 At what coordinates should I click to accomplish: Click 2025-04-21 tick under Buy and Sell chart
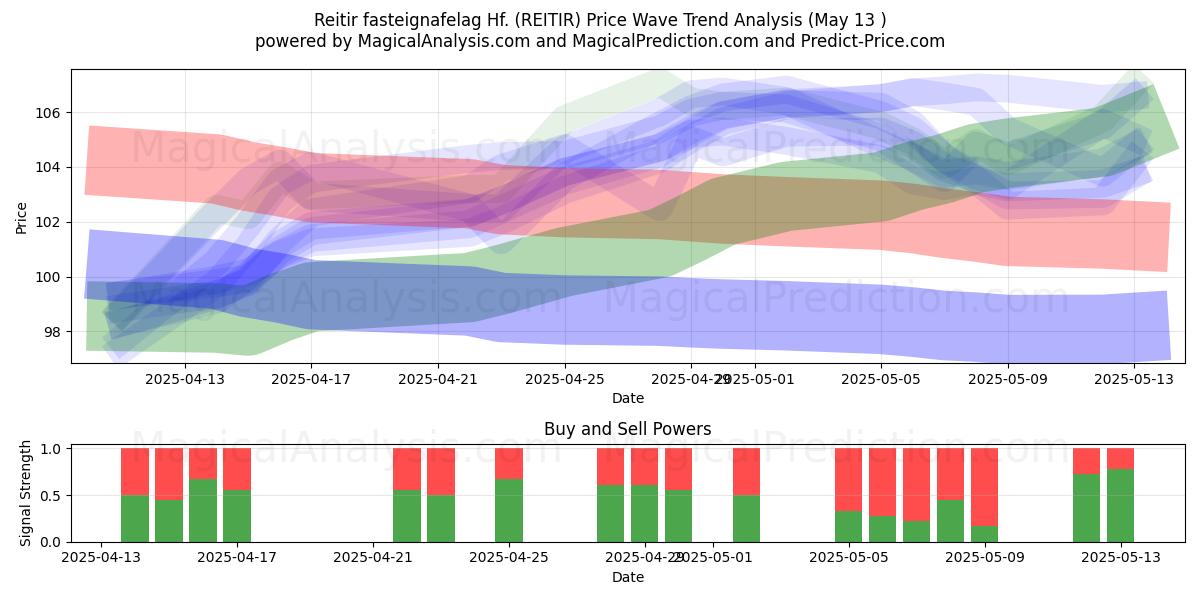click(373, 558)
